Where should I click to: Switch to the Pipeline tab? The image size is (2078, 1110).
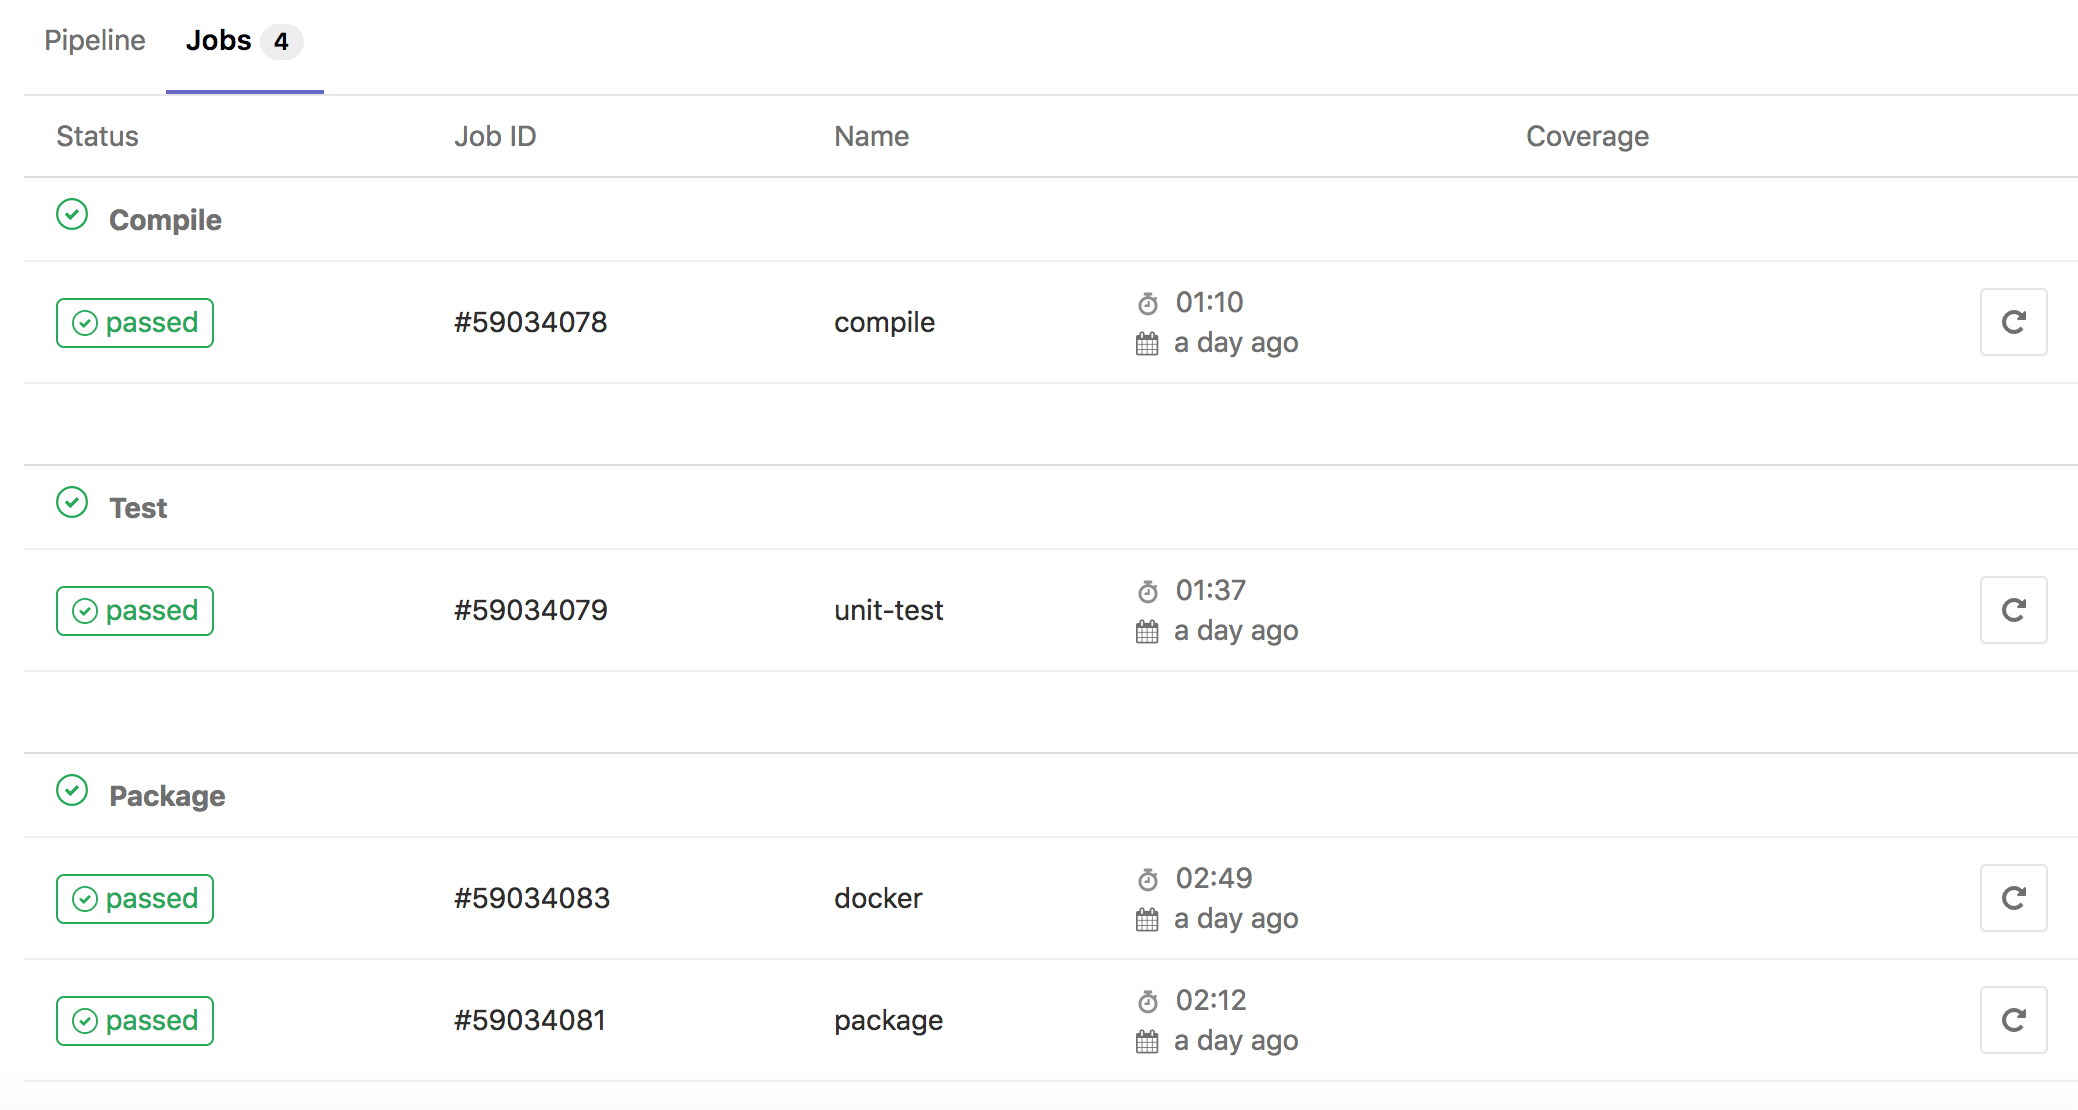[95, 41]
